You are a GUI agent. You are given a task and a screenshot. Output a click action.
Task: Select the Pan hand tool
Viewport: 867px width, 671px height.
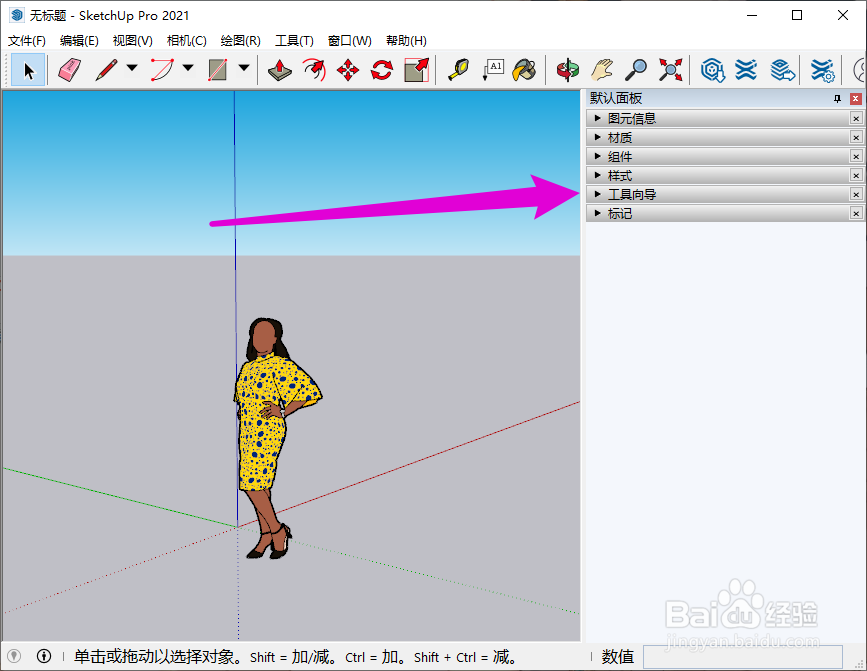click(x=601, y=69)
